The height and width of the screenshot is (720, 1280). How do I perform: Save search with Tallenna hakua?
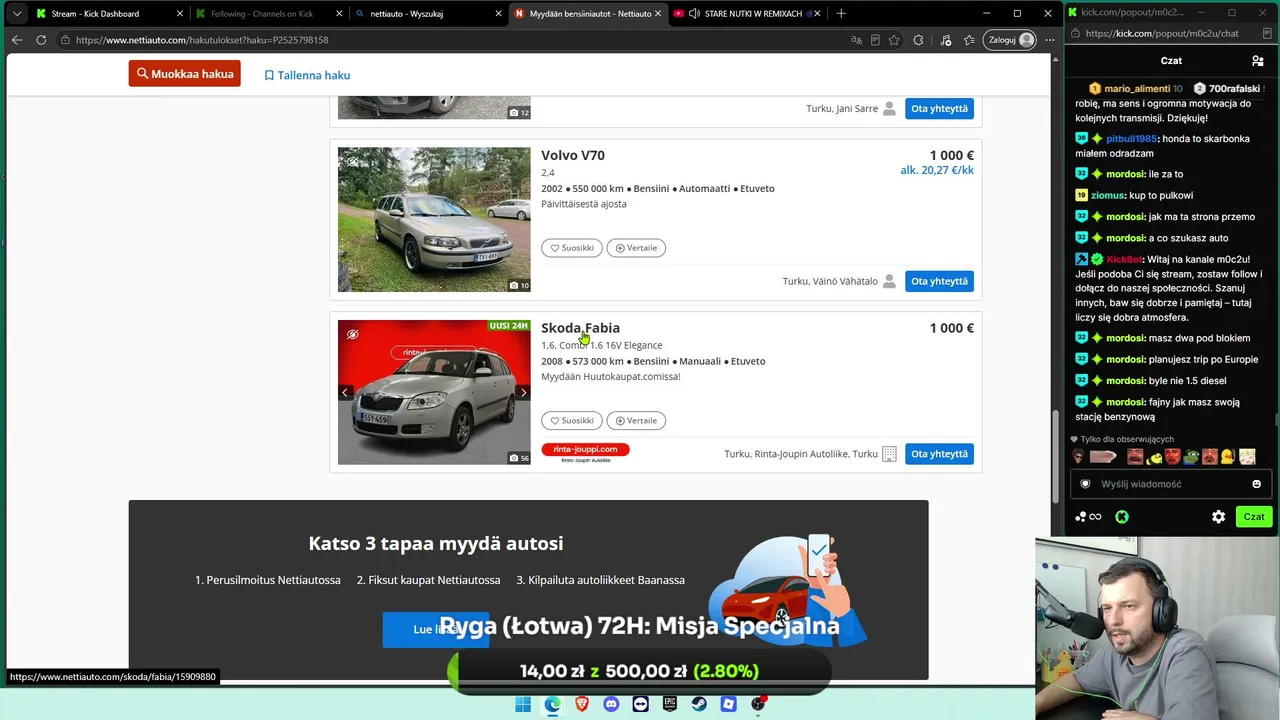tap(307, 75)
